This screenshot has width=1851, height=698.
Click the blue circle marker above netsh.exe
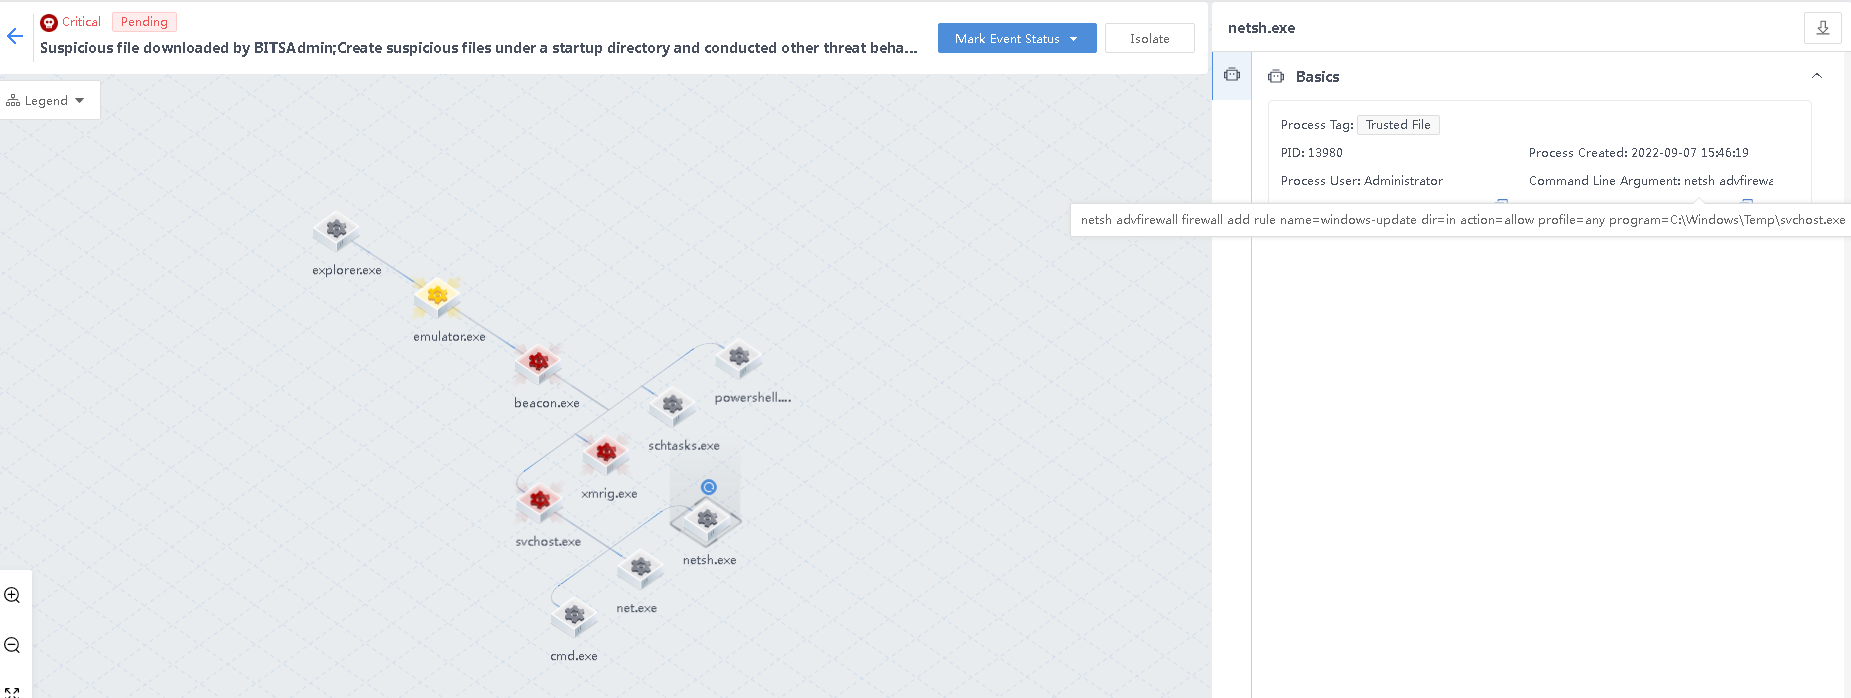[709, 487]
